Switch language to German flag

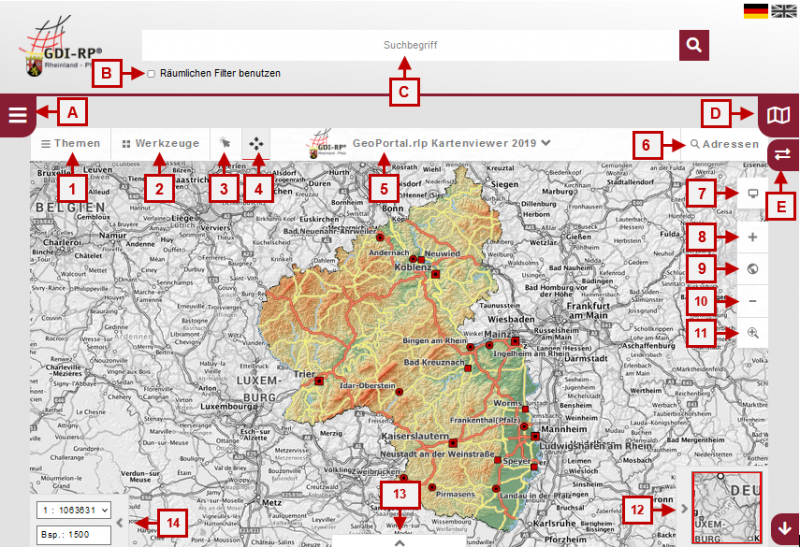tap(756, 11)
